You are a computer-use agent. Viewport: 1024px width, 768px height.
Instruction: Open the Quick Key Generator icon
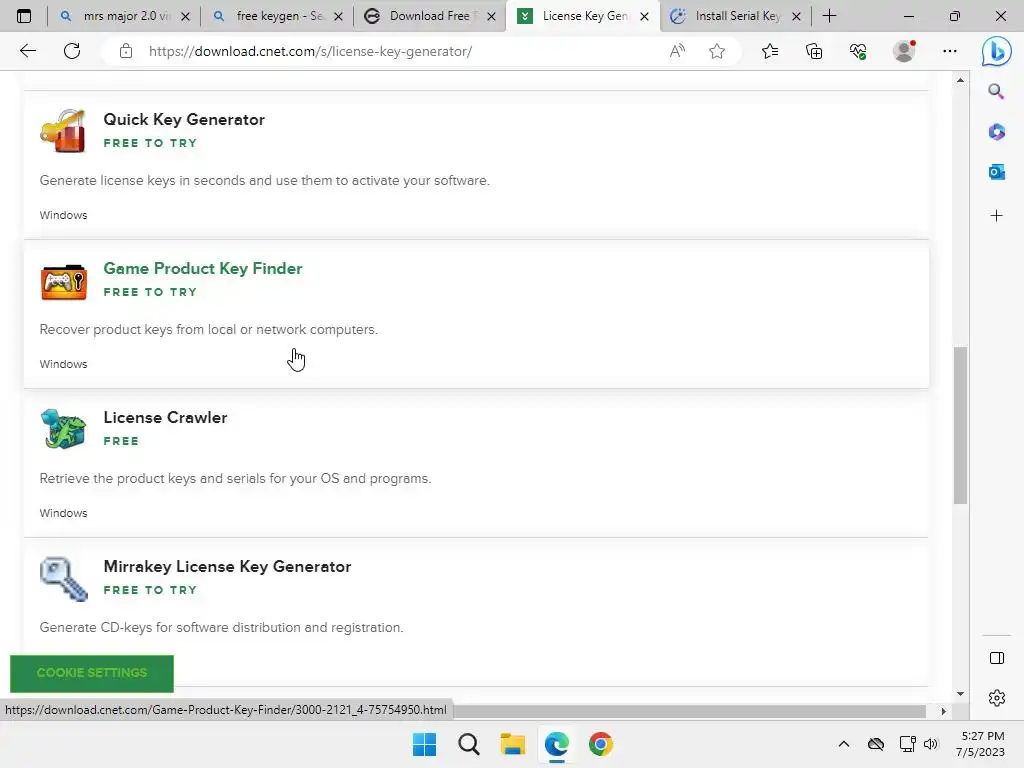pyautogui.click(x=63, y=131)
